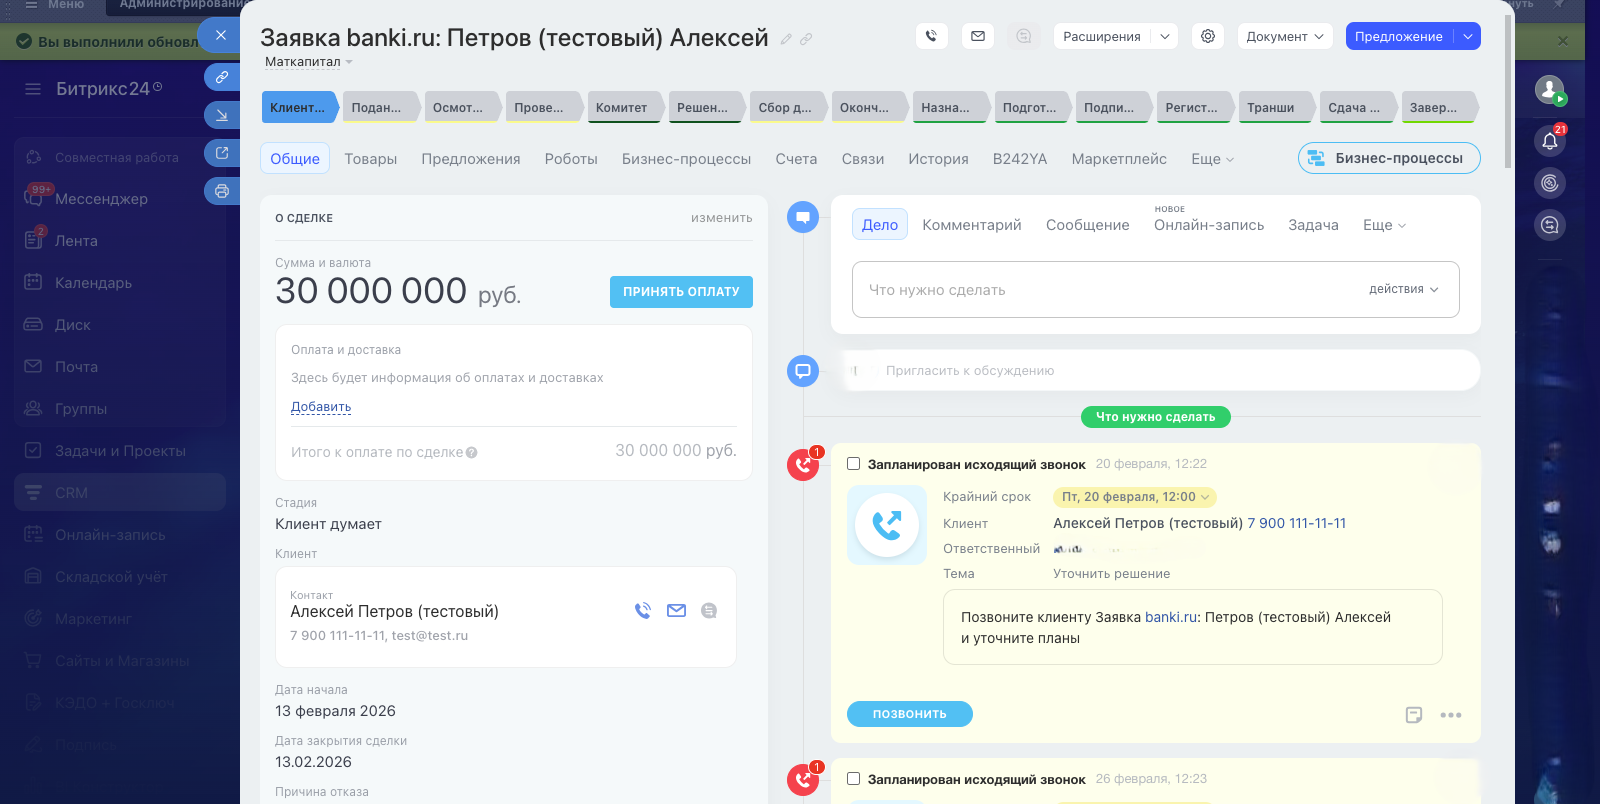Image resolution: width=1600 pixels, height=804 pixels.
Task: Open the действия dropdown in activity field
Action: [1403, 289]
